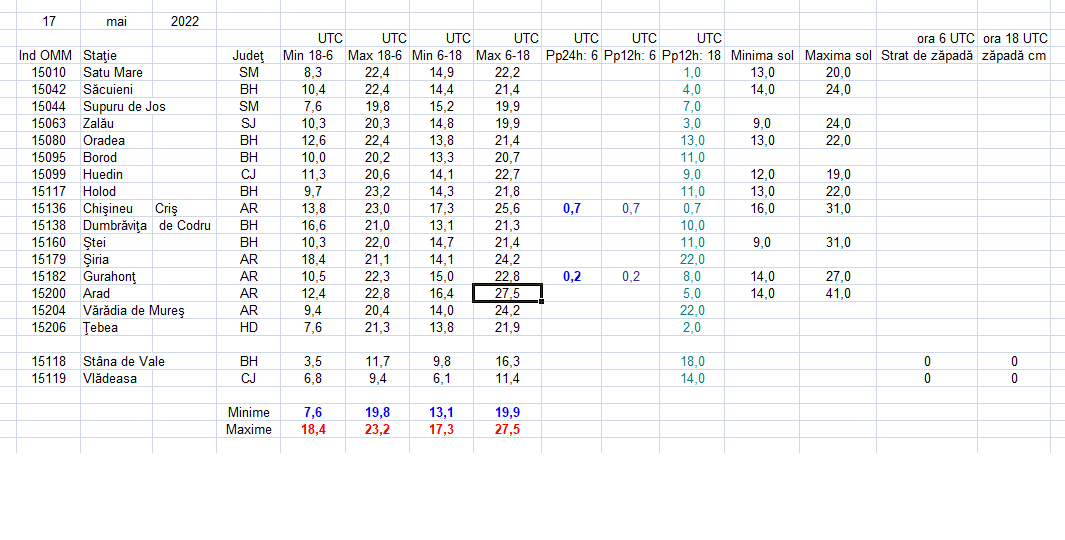The width and height of the screenshot is (1065, 540).
Task: Select the station cell 'Chişineu'
Action: tap(116, 209)
